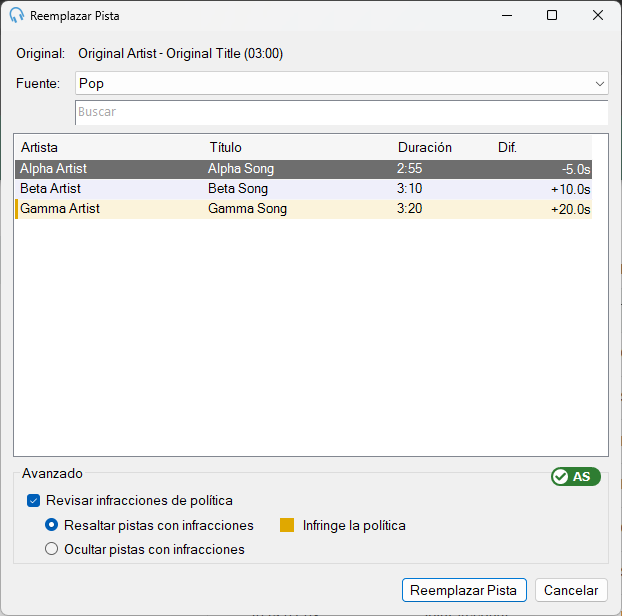Click the headphones app icon in title bar

pyautogui.click(x=17, y=15)
